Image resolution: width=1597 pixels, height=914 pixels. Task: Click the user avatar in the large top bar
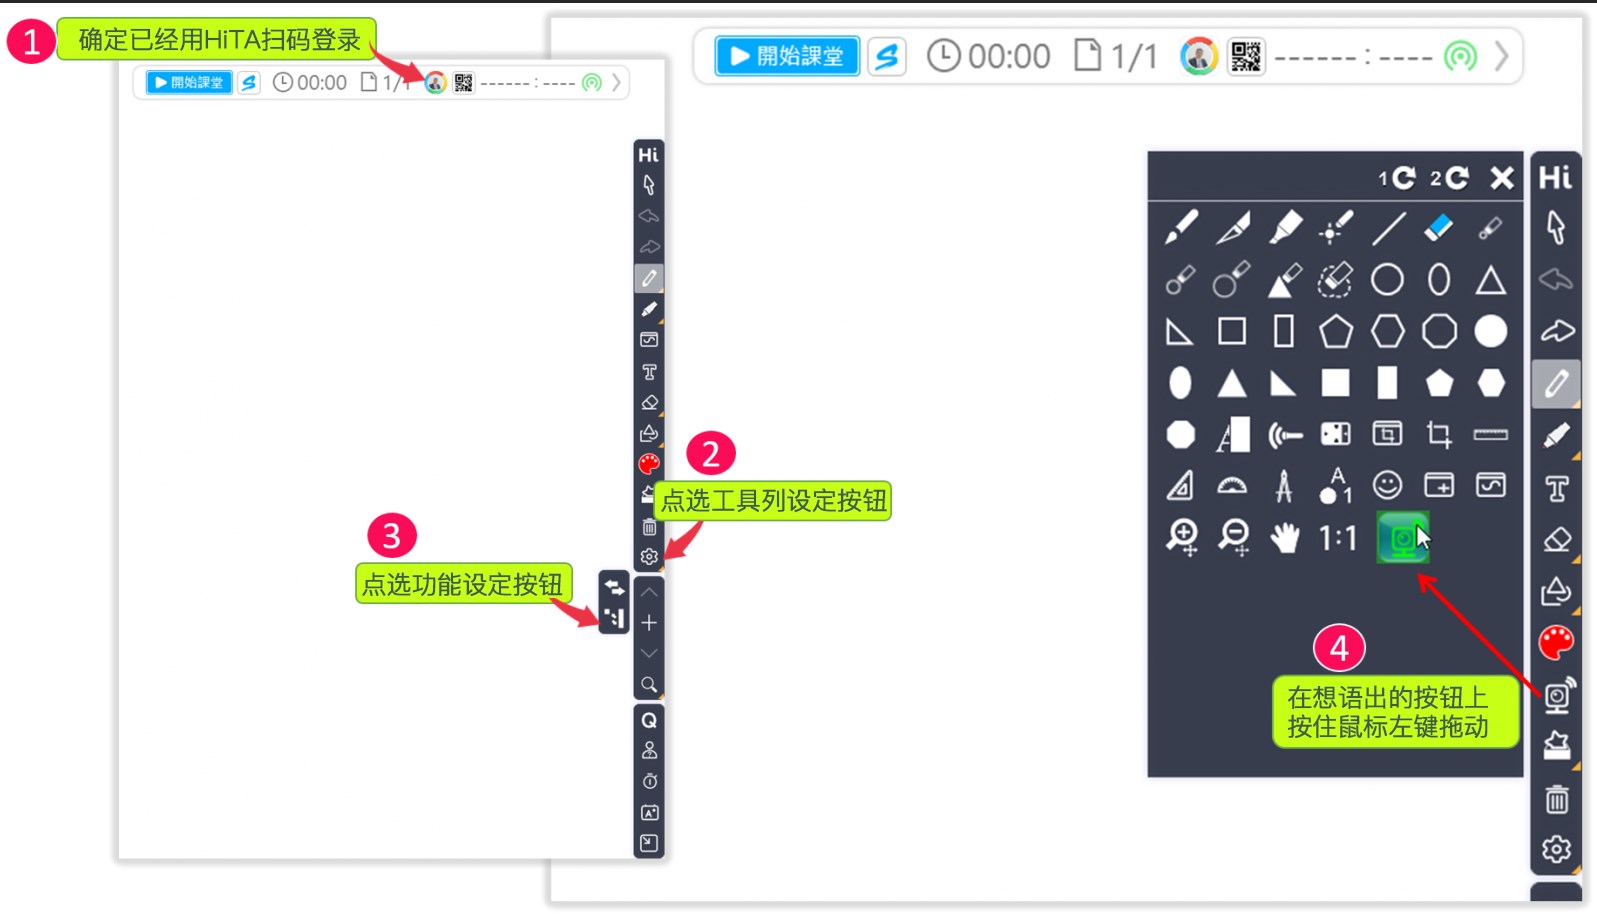click(1198, 57)
